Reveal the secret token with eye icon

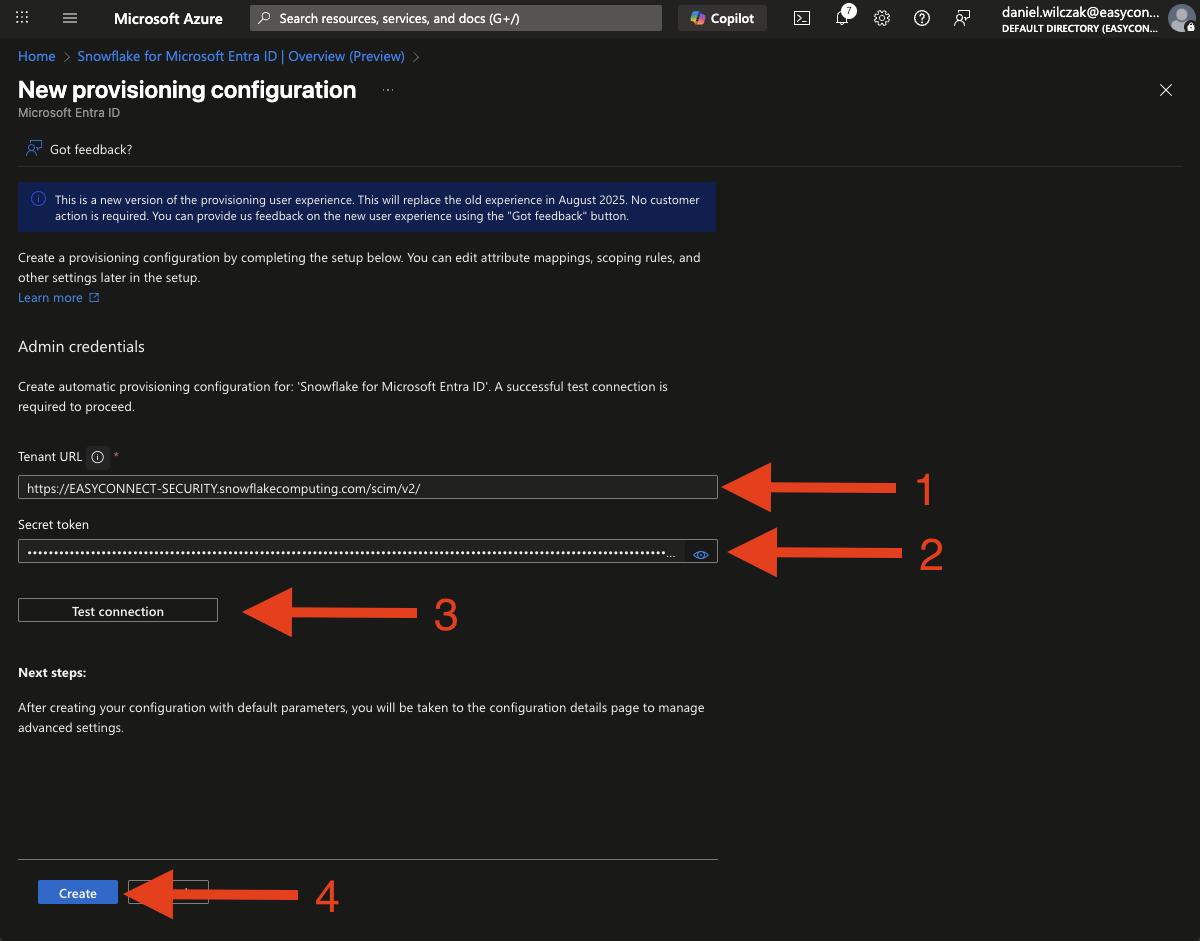(701, 554)
